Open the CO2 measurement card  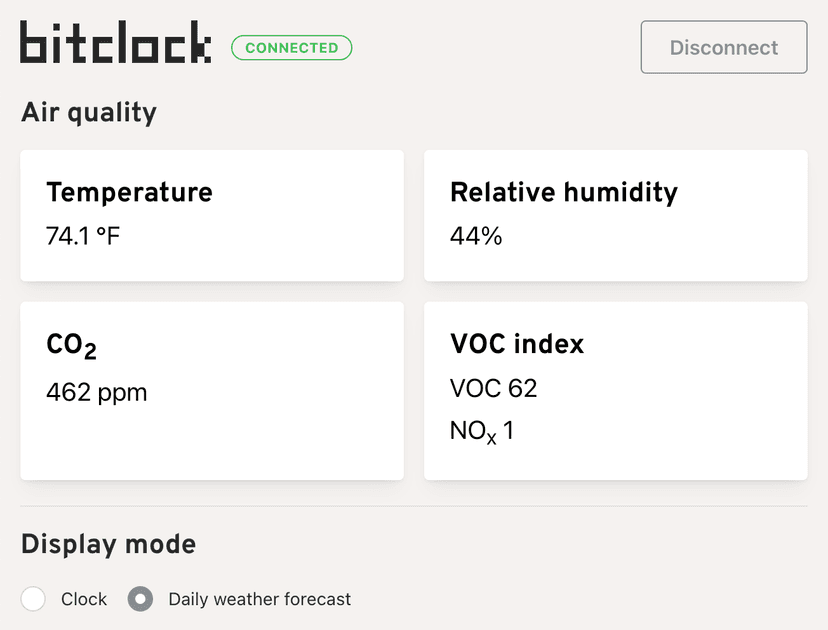pyautogui.click(x=212, y=390)
